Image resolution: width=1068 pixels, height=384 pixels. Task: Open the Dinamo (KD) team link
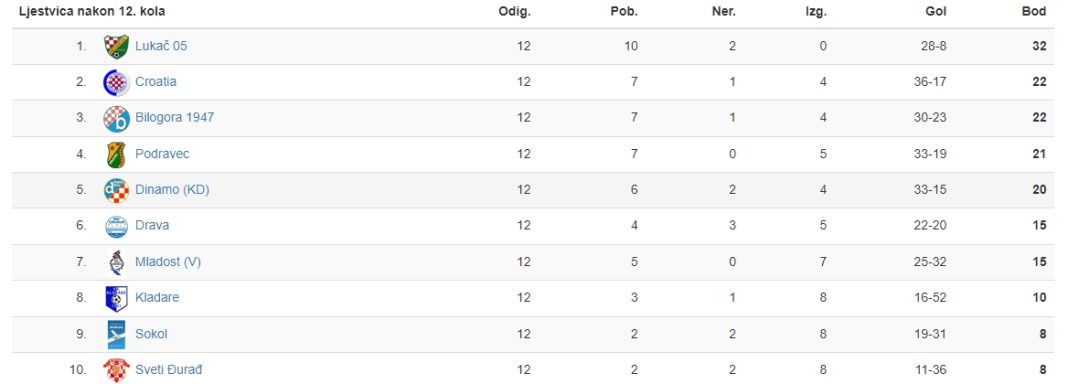tap(172, 190)
